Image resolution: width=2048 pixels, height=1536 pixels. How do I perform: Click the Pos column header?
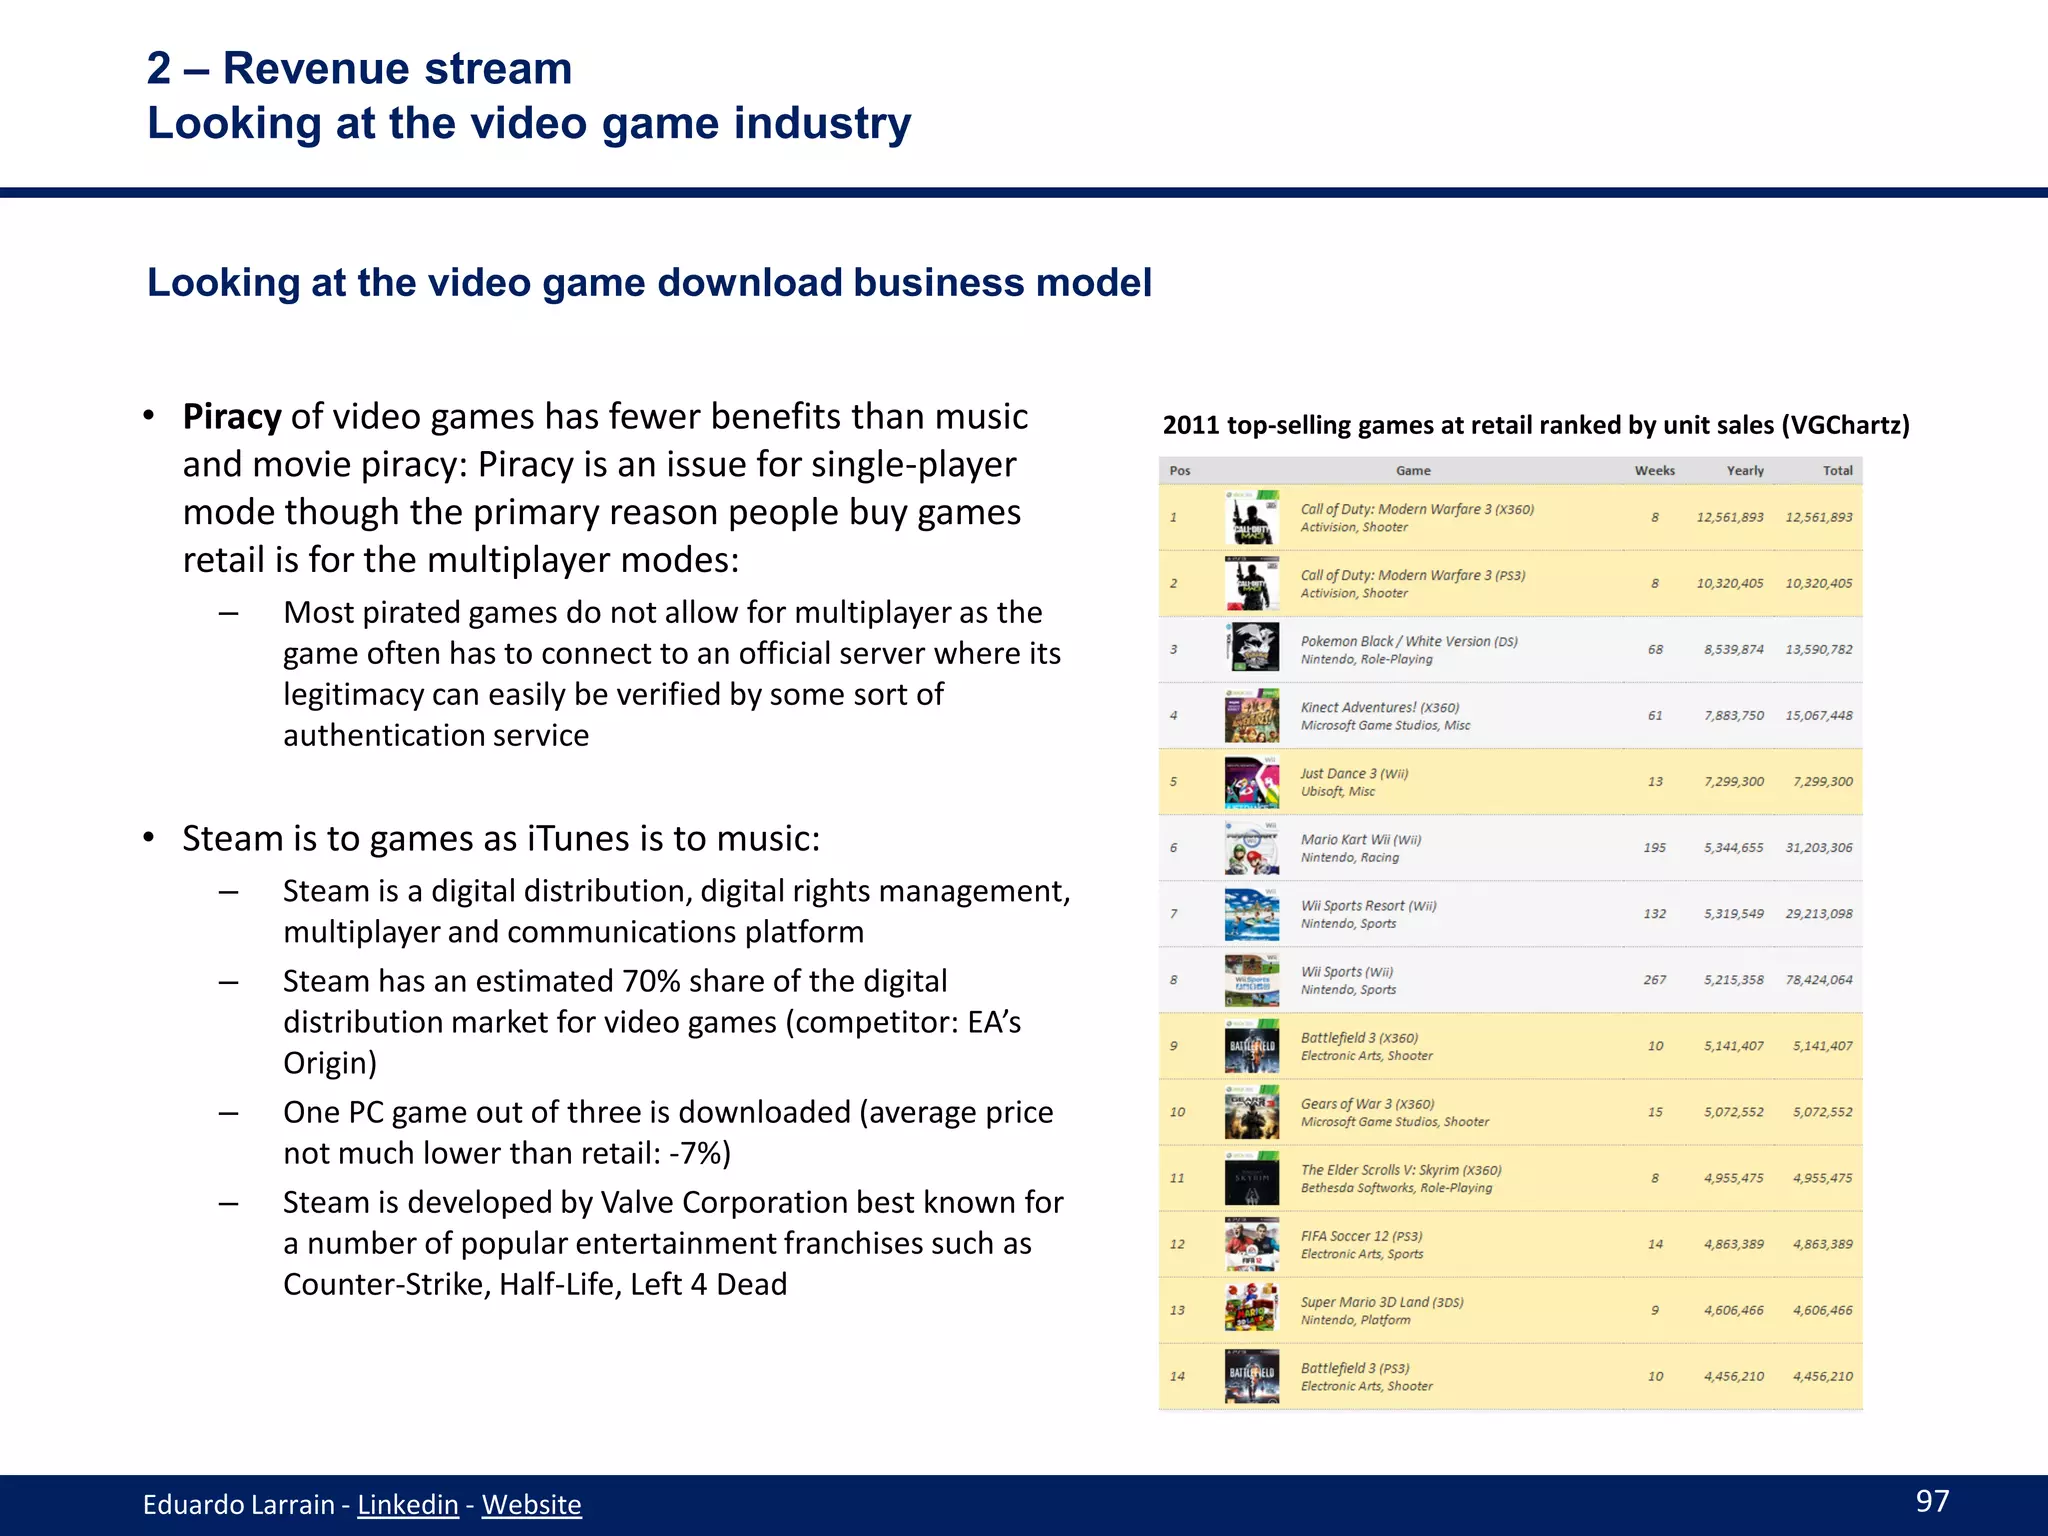1180,470
